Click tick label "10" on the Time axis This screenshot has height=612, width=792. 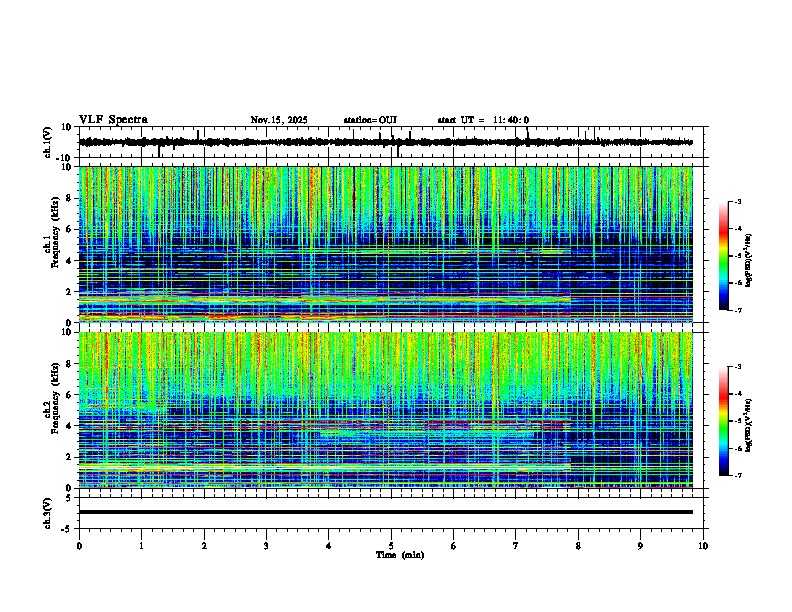703,546
